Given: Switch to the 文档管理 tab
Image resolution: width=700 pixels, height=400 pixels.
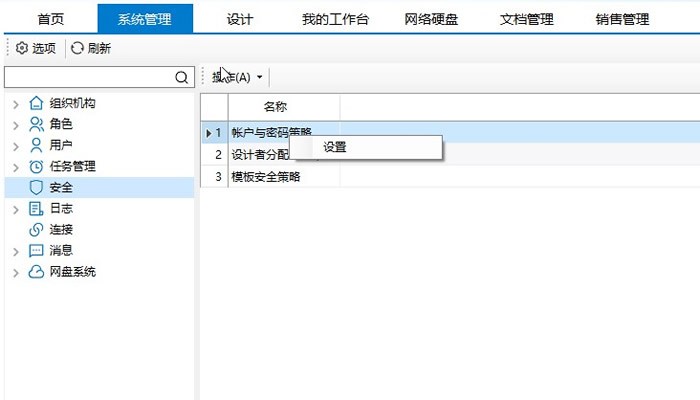Looking at the screenshot, I should point(526,19).
